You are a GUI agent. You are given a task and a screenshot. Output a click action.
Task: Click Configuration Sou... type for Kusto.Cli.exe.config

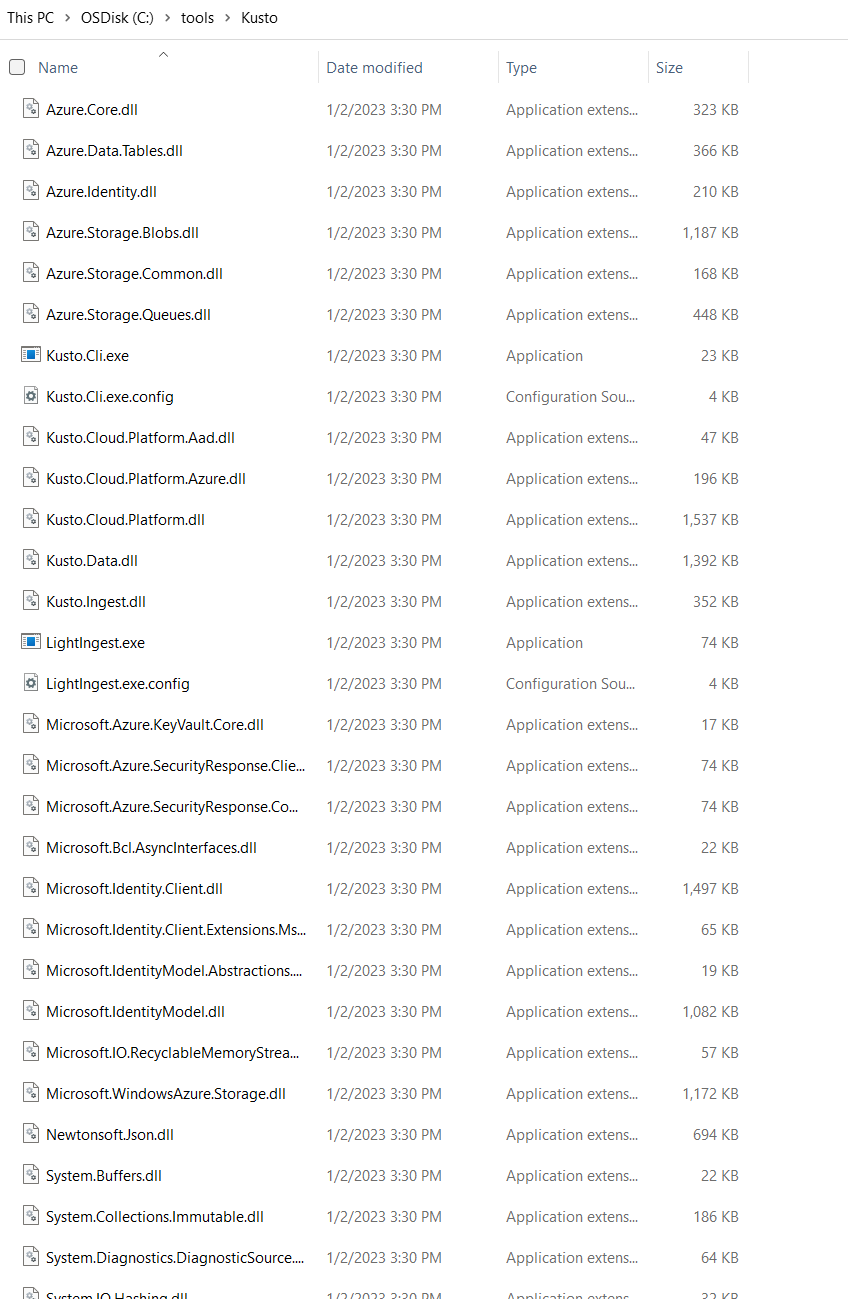(571, 397)
